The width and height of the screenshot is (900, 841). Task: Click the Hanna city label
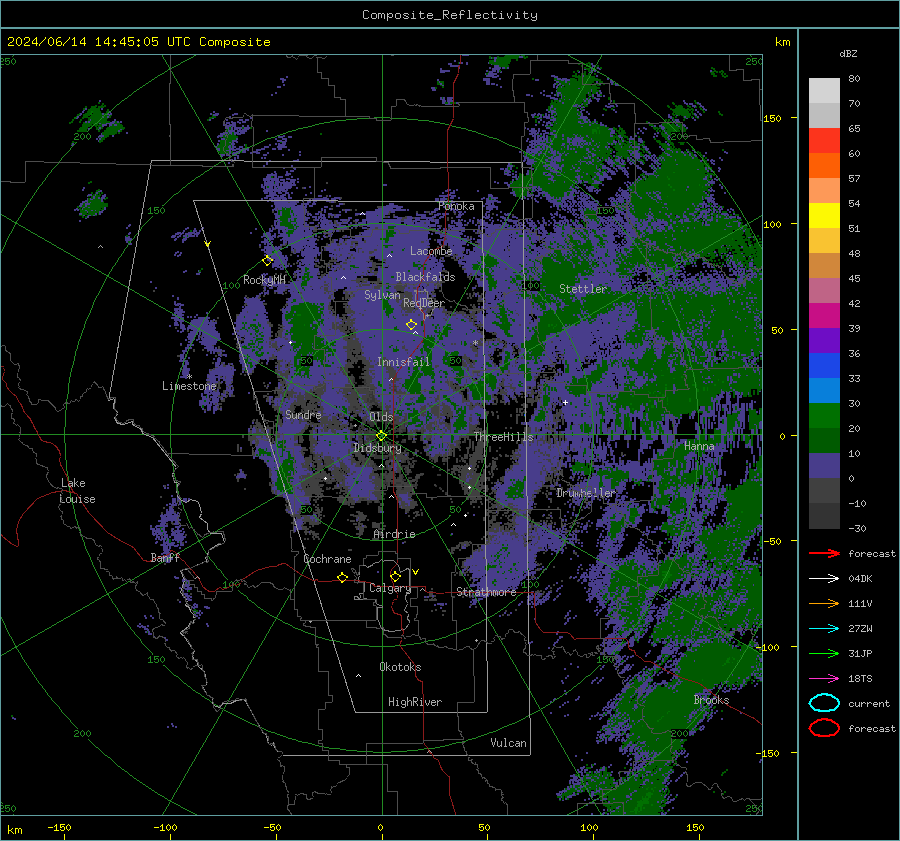coord(699,446)
